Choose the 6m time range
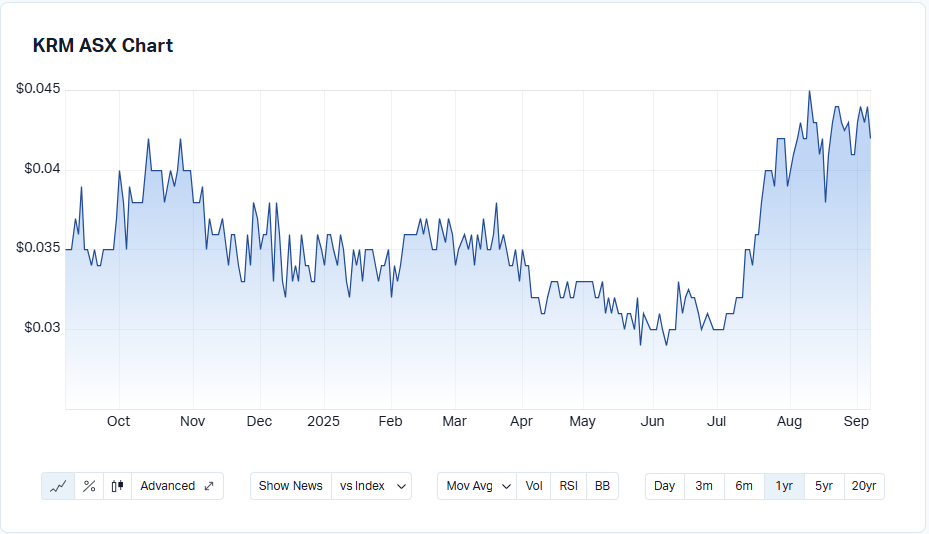 744,486
